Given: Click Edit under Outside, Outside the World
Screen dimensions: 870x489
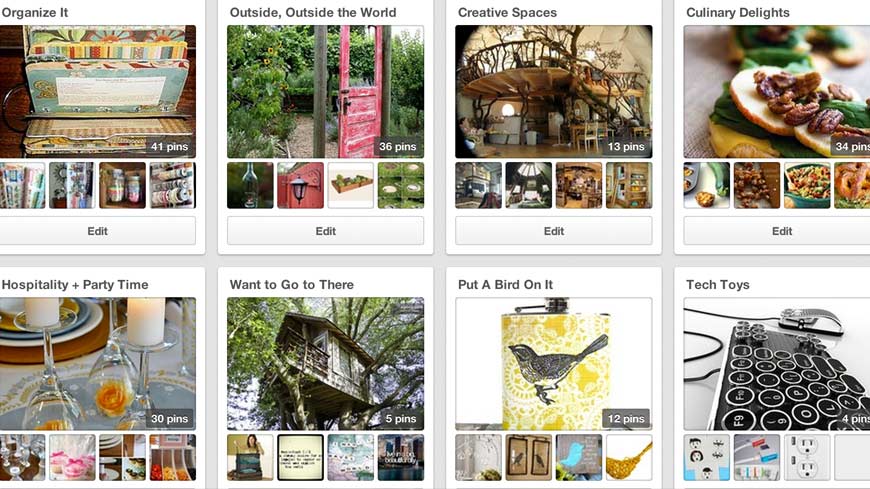Looking at the screenshot, I should tap(325, 231).
